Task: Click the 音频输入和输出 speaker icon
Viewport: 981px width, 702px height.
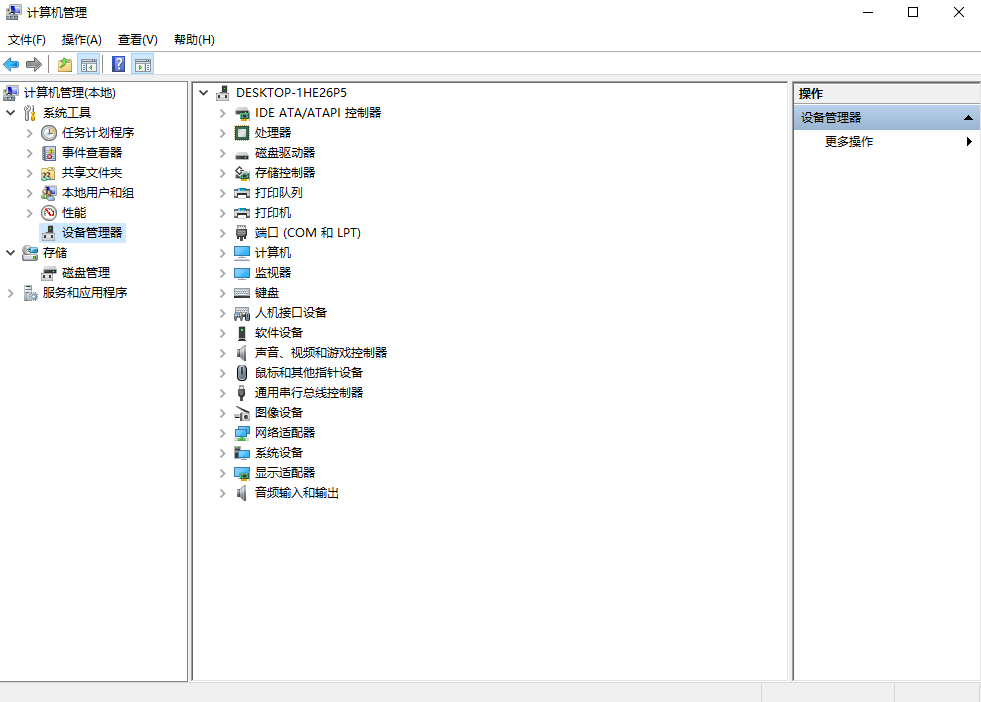Action: pos(242,493)
